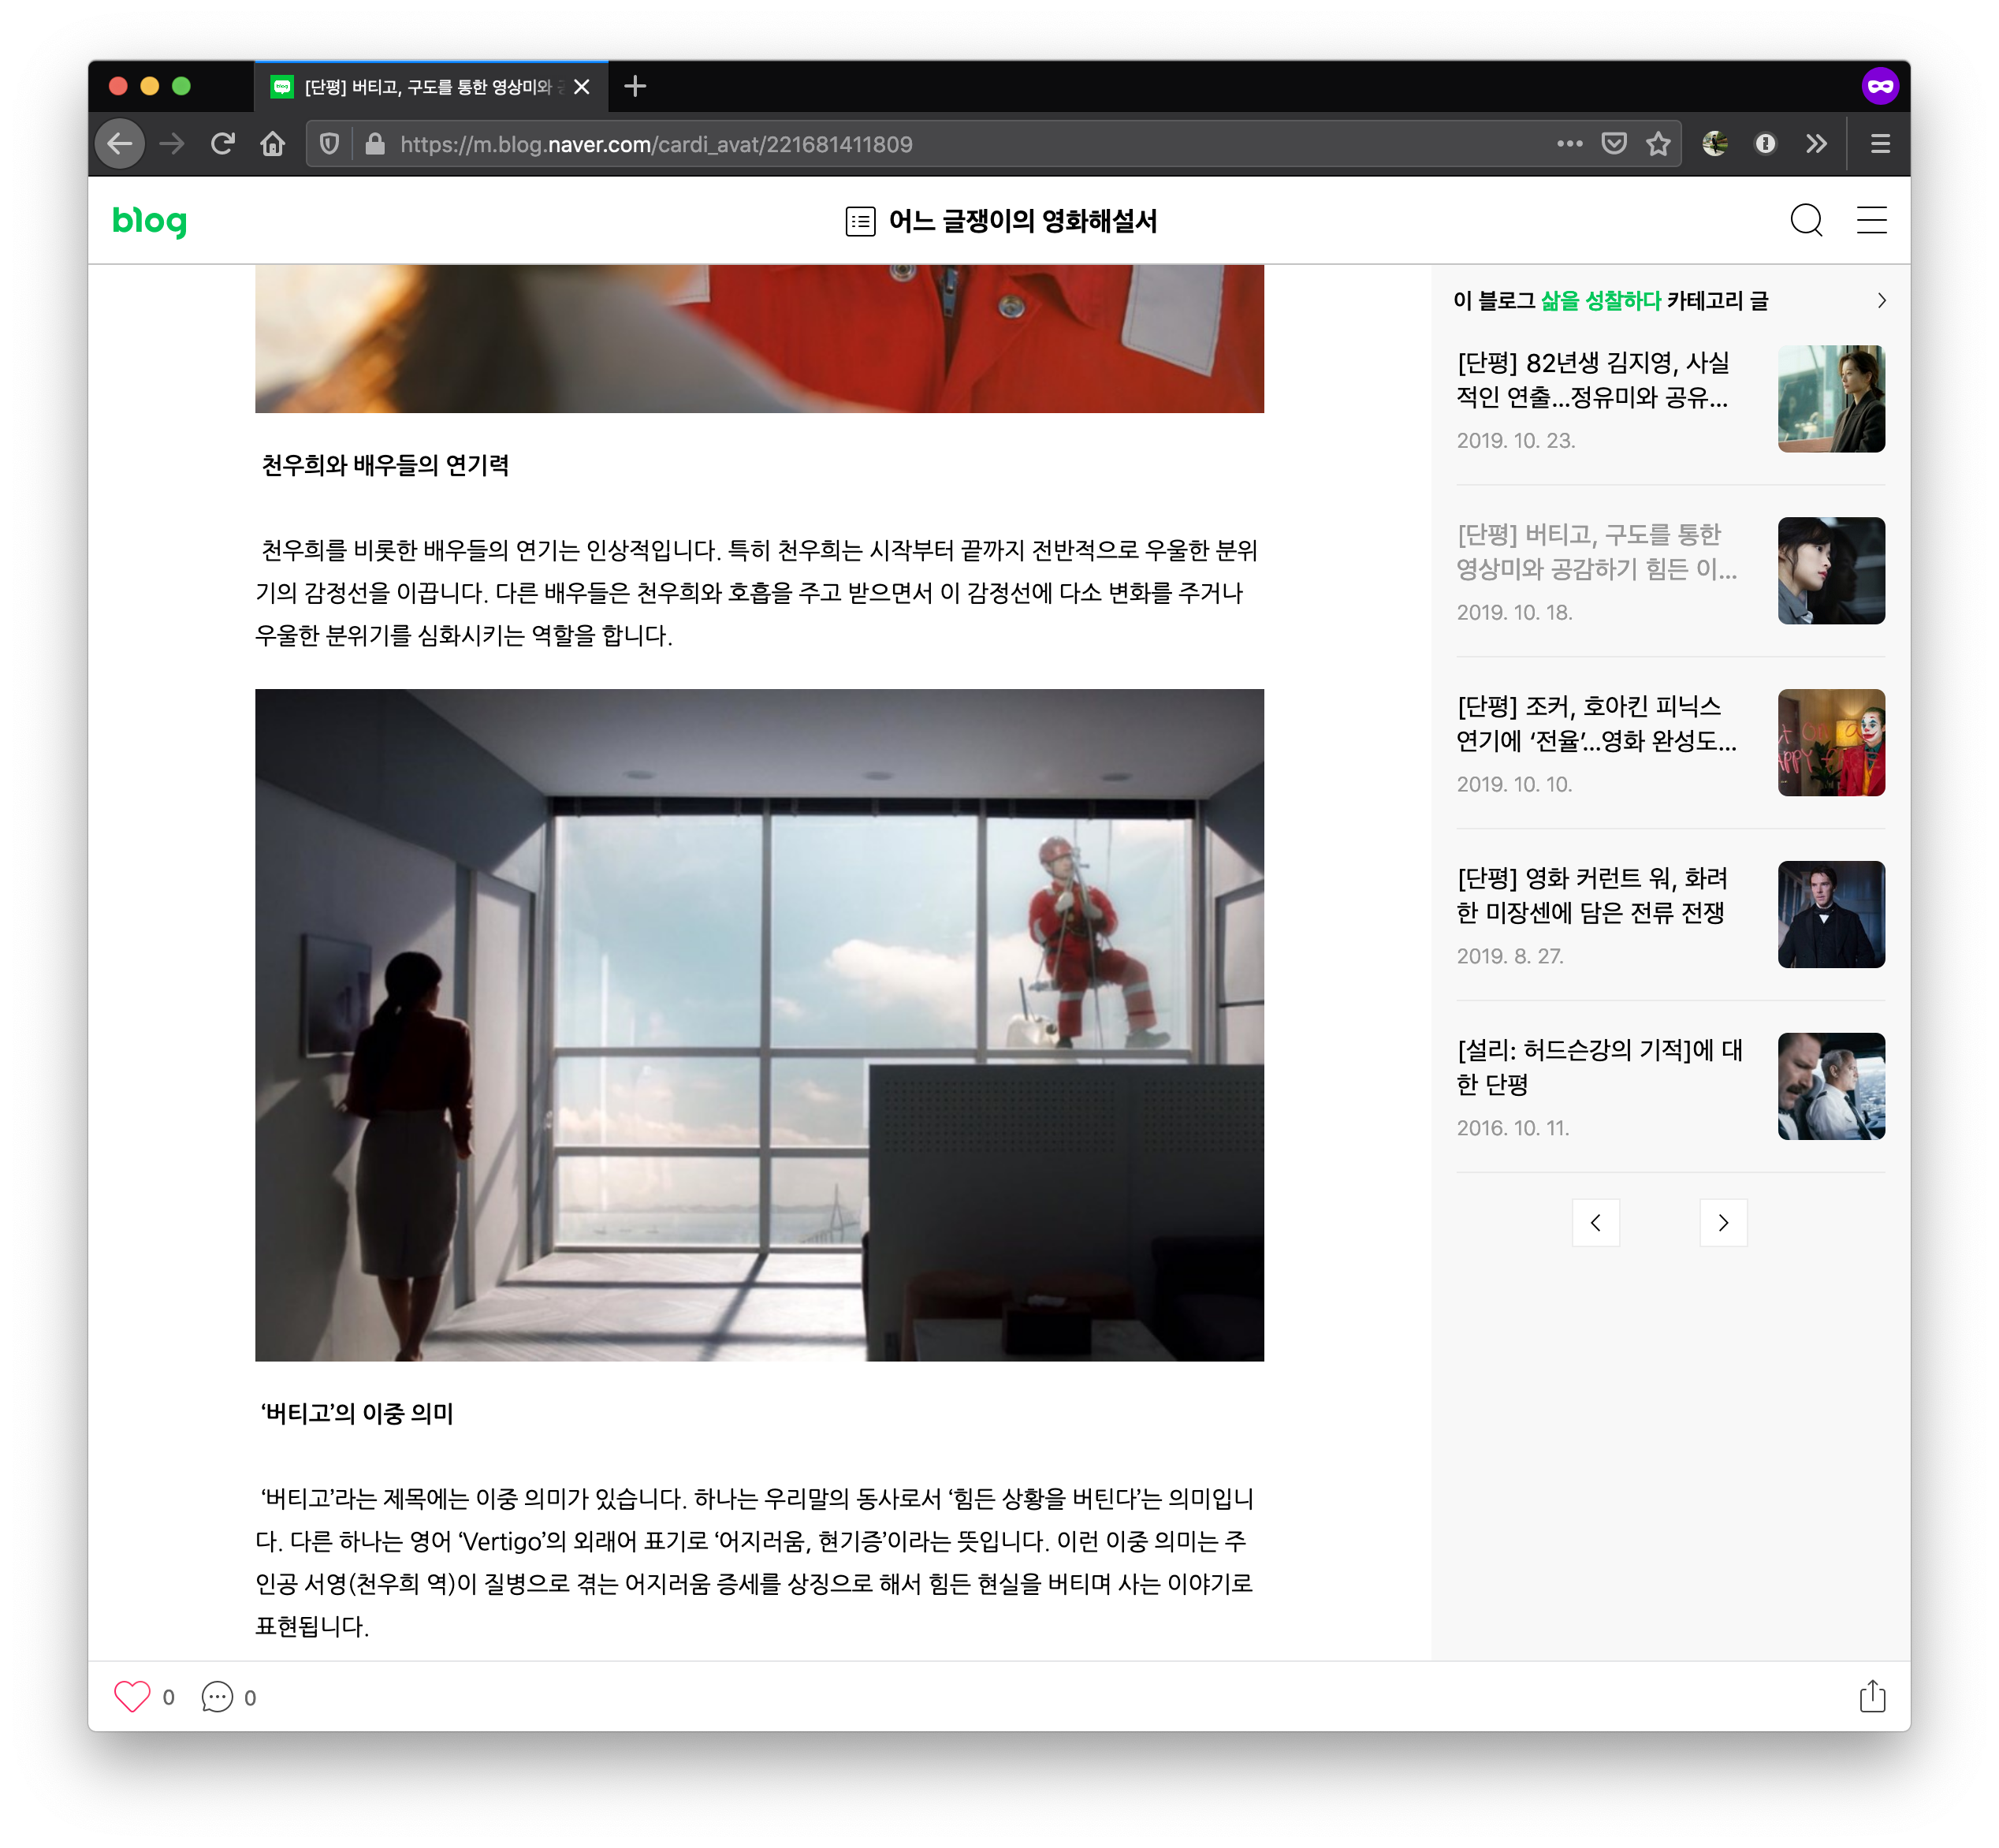Click the blog search magnifier icon

click(1805, 220)
